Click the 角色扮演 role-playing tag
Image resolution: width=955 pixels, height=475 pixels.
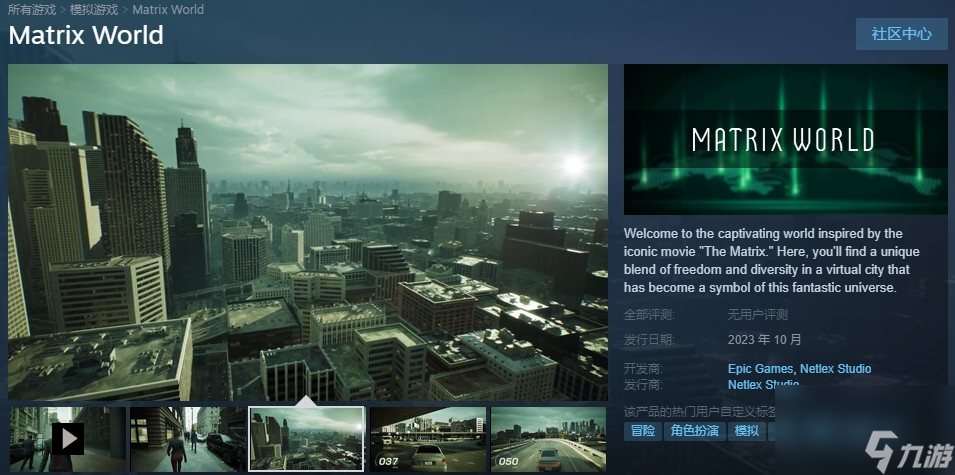pyautogui.click(x=695, y=431)
